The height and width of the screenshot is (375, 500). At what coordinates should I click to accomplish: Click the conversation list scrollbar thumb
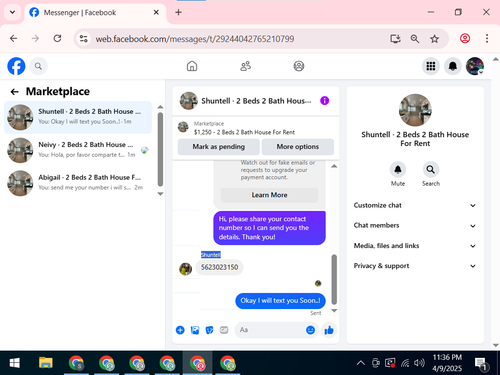click(x=160, y=149)
